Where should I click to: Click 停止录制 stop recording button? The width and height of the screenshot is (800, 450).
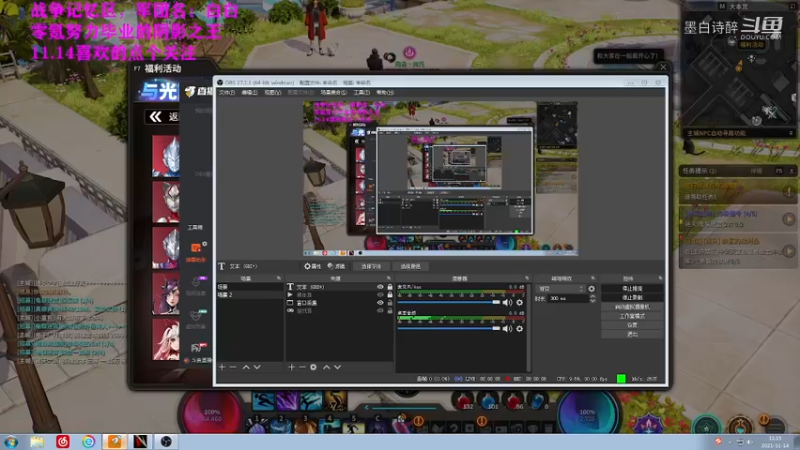[632, 297]
